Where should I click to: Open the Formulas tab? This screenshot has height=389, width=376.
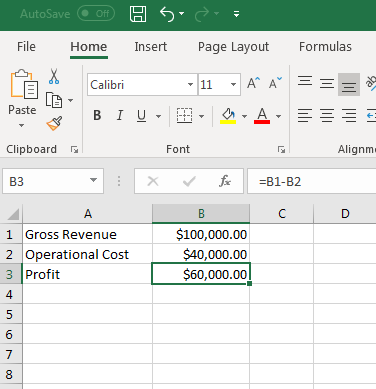tap(325, 47)
